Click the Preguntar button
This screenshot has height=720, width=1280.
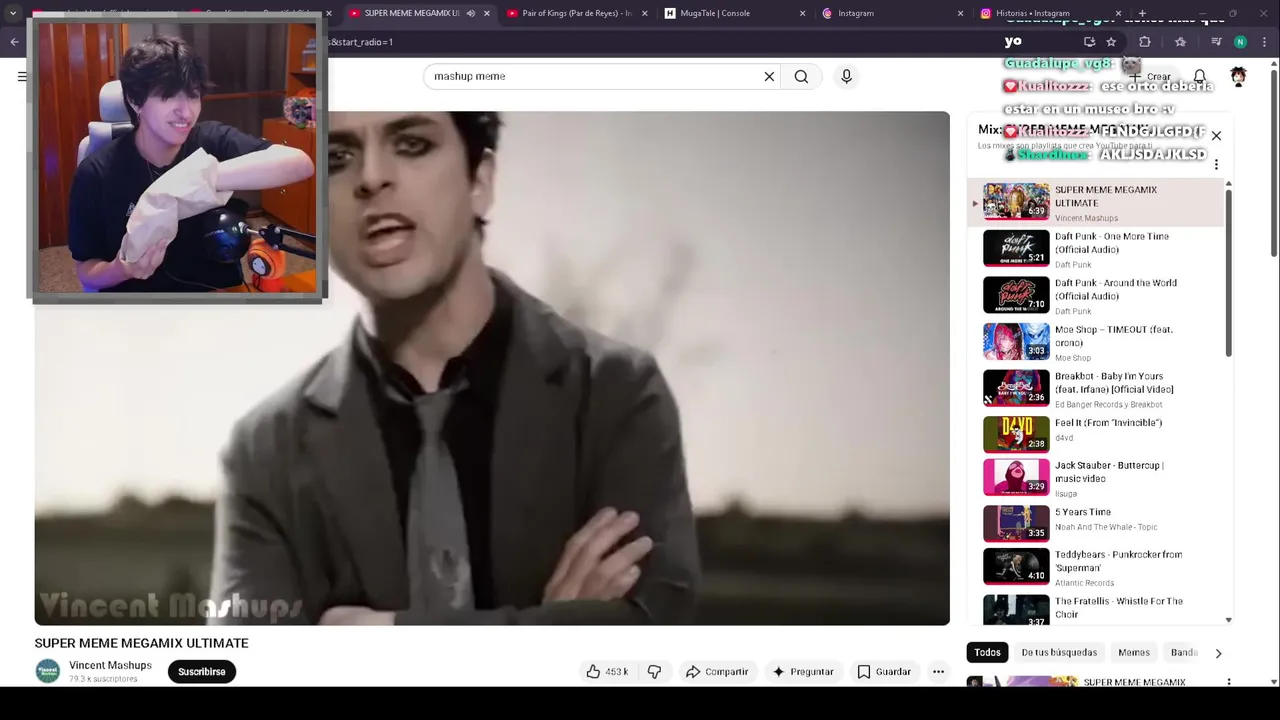tap(803, 672)
